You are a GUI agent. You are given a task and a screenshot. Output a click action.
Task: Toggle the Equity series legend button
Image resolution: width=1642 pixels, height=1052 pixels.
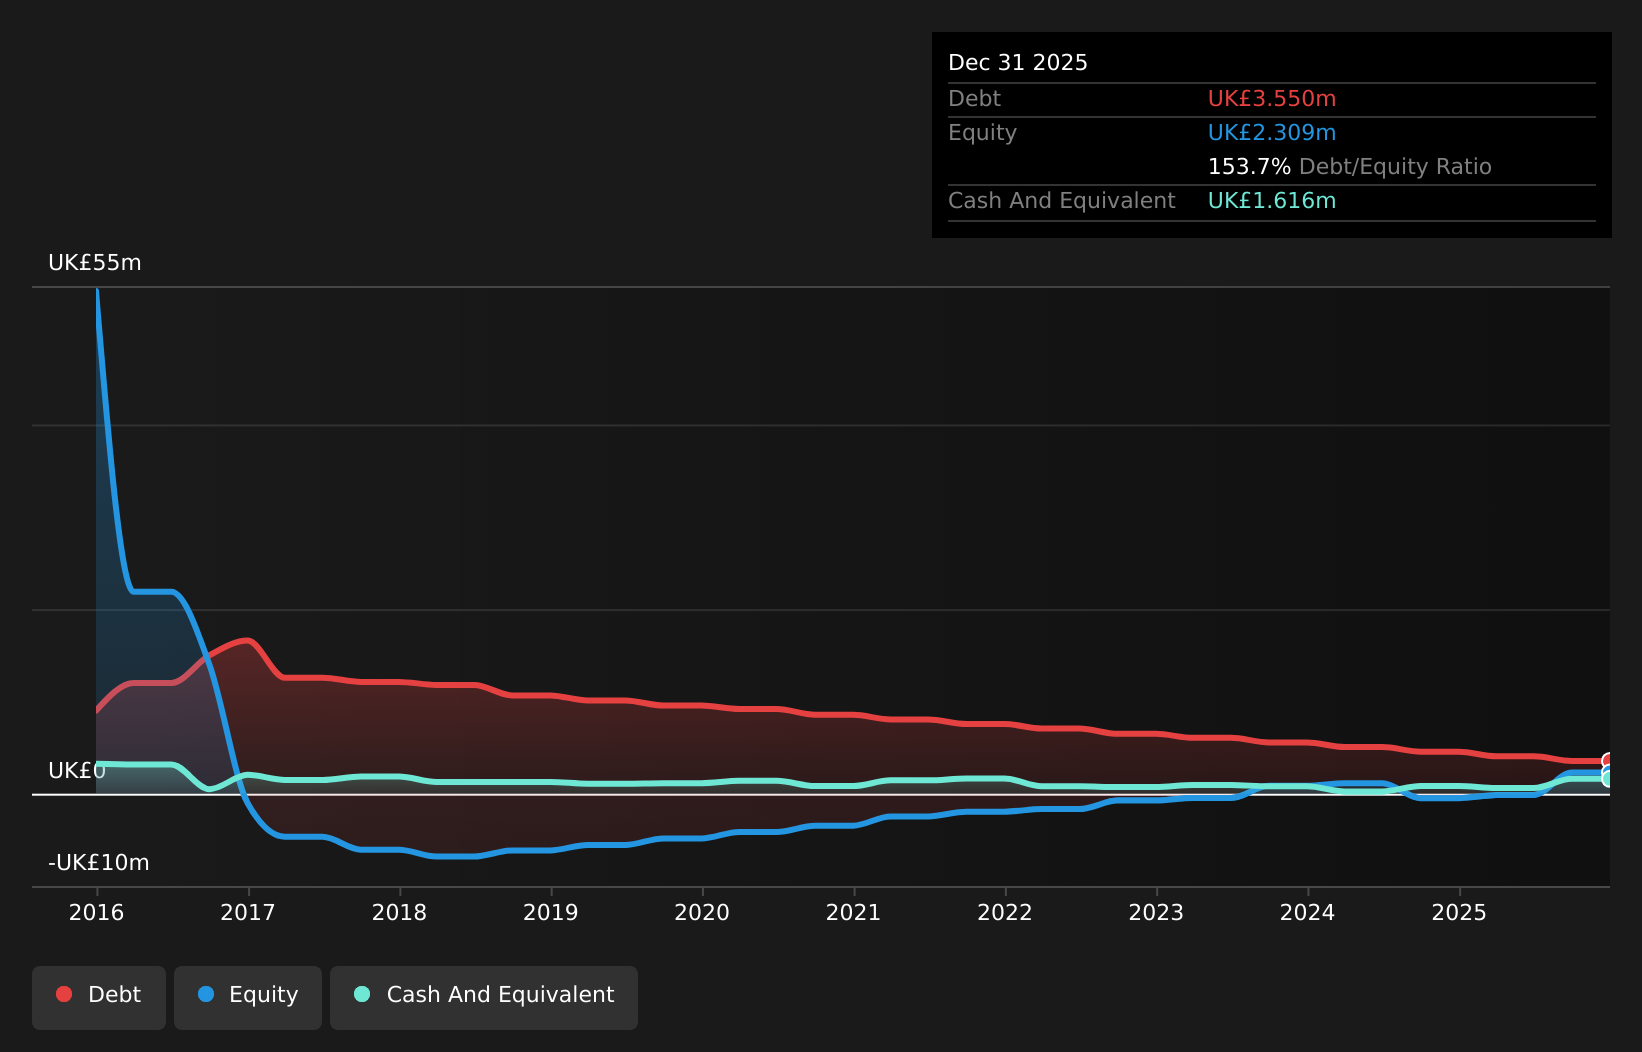pos(248,997)
